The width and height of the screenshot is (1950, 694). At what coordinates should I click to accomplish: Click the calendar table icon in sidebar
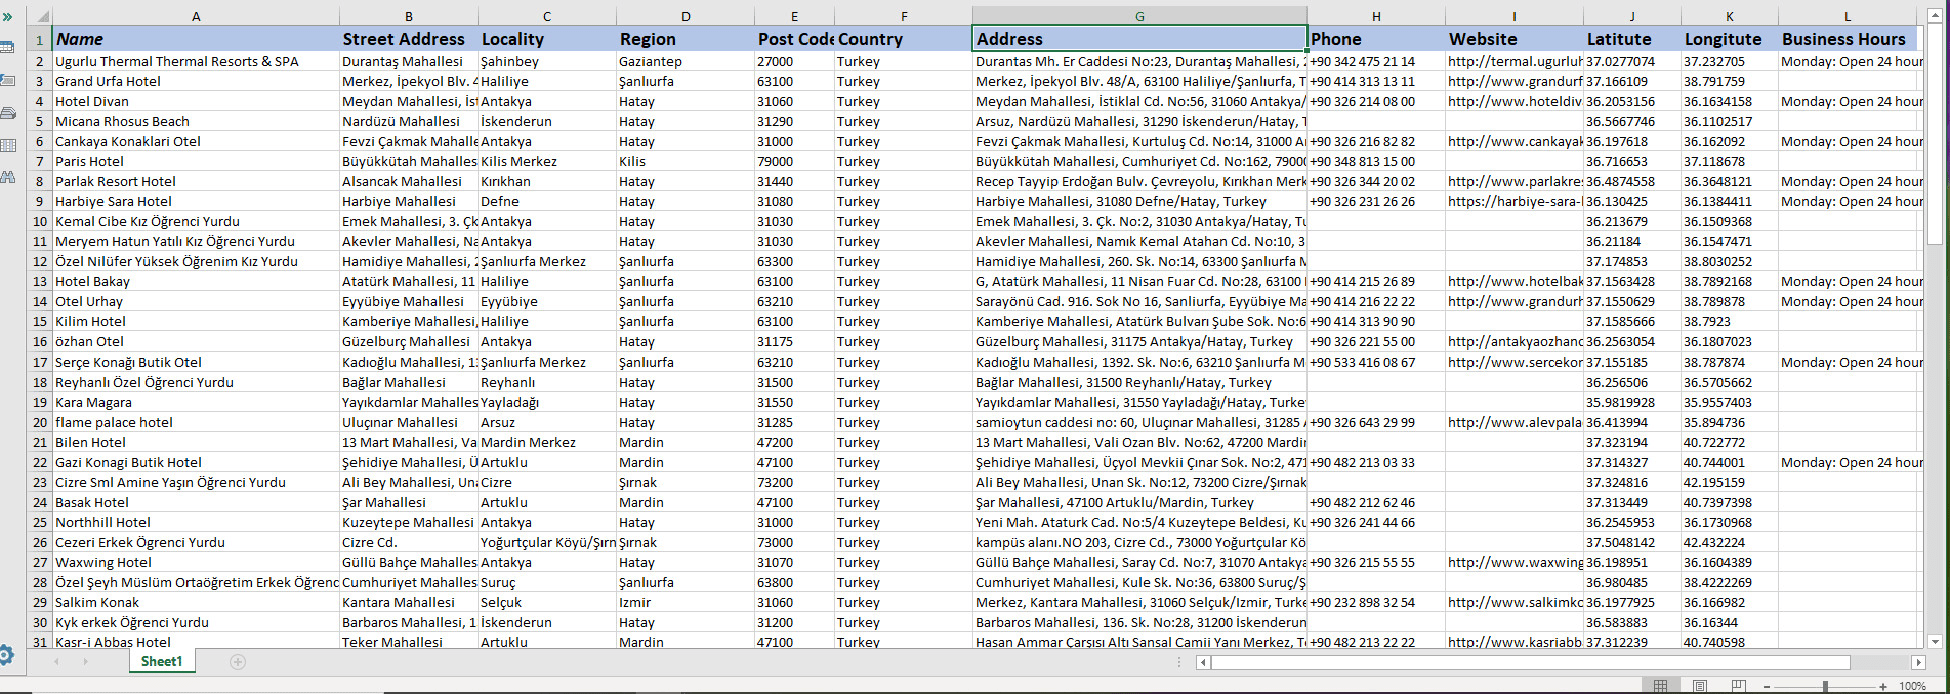click(7, 47)
